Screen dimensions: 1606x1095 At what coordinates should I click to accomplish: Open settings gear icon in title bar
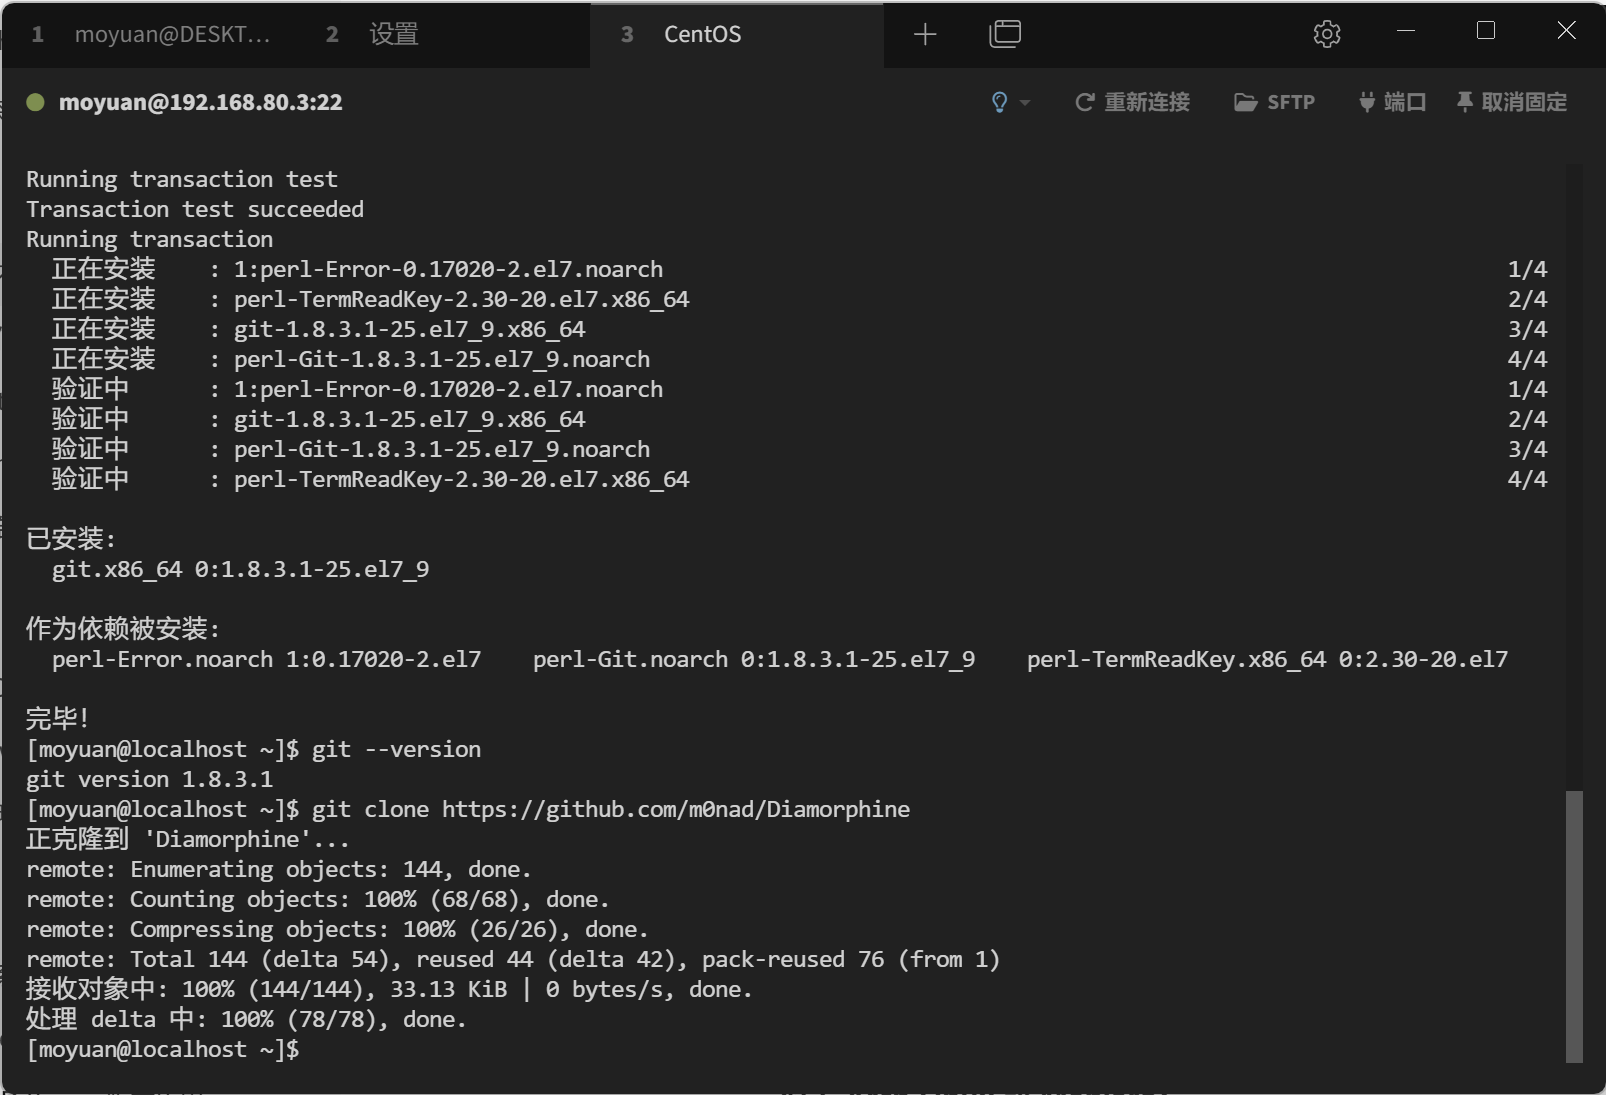tap(1327, 34)
